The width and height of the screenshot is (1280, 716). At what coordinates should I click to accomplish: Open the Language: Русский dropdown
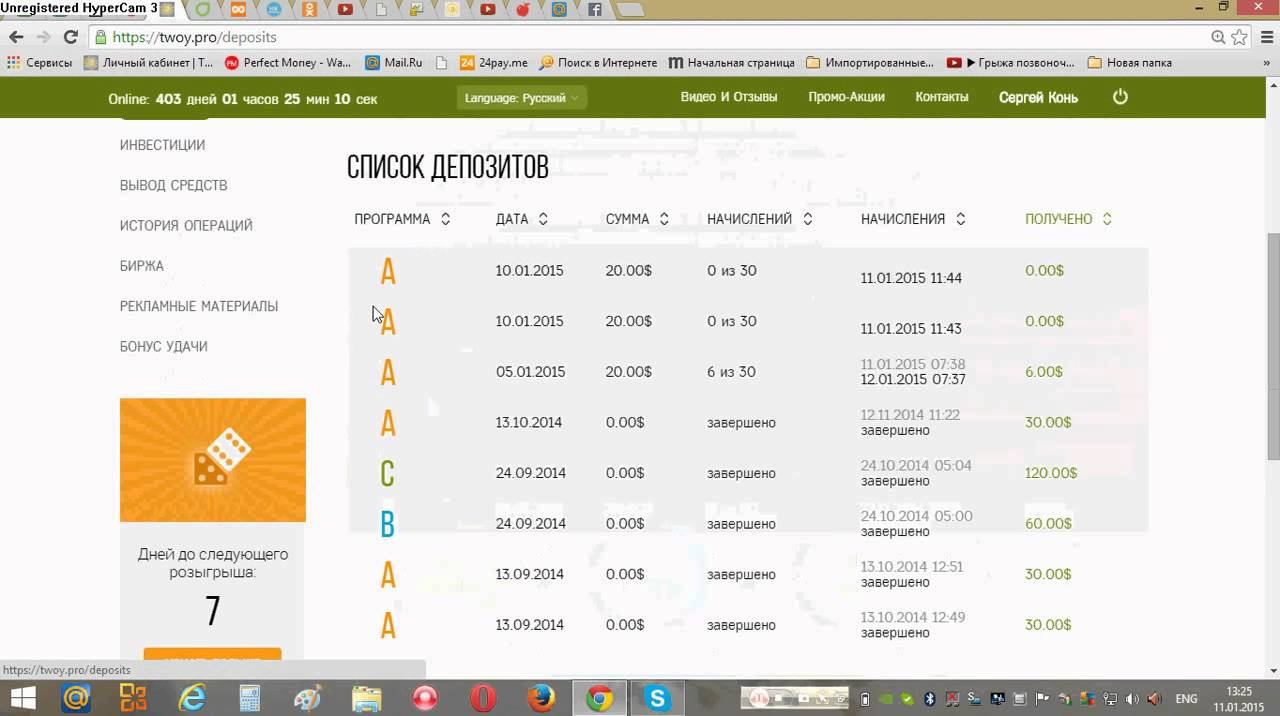tap(521, 98)
